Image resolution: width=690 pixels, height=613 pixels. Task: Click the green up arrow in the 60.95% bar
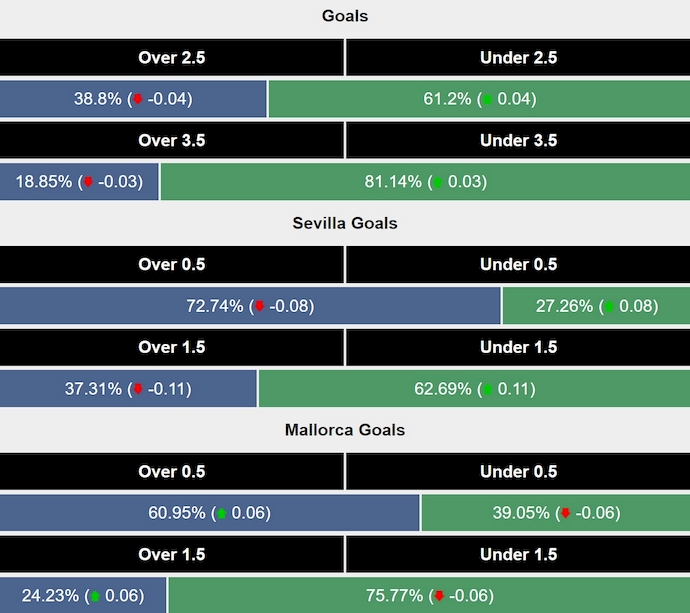click(x=221, y=513)
